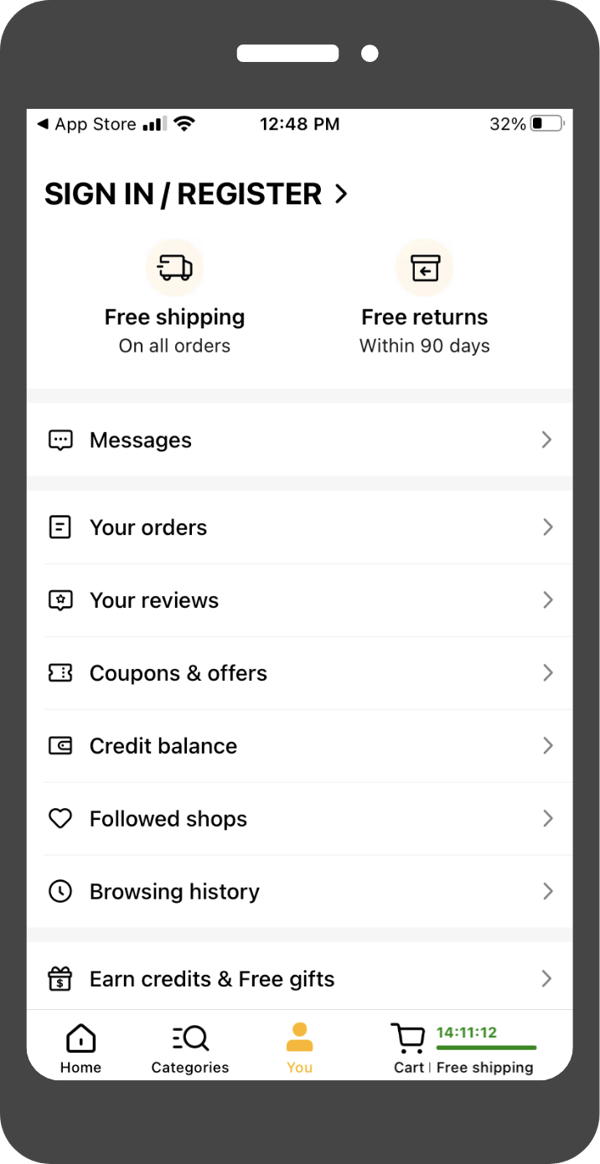
Task: Expand the Credit balance chevron
Action: click(x=546, y=746)
